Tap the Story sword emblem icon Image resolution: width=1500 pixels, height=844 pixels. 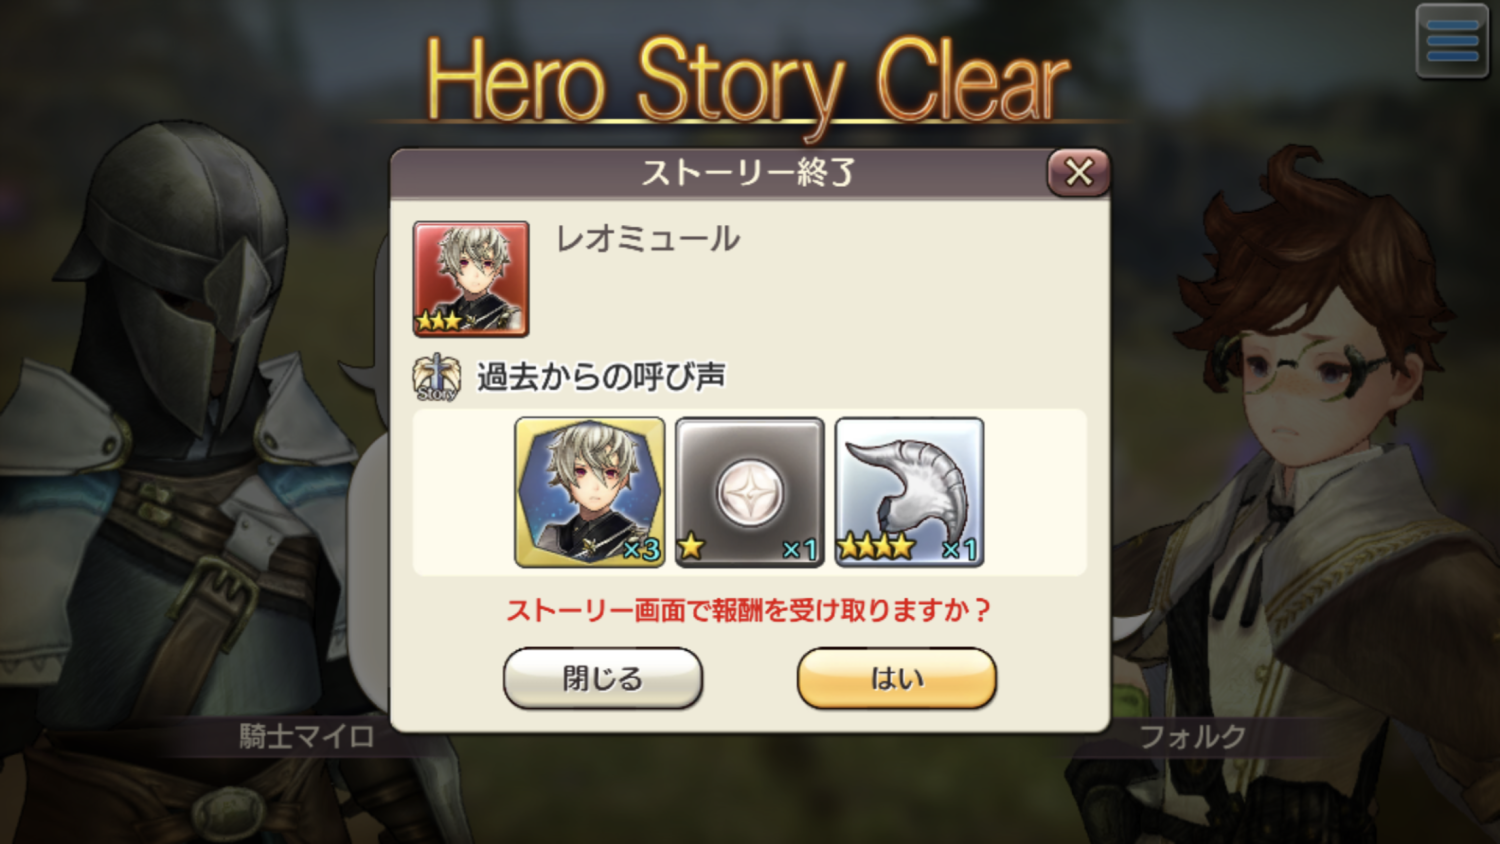click(x=437, y=377)
